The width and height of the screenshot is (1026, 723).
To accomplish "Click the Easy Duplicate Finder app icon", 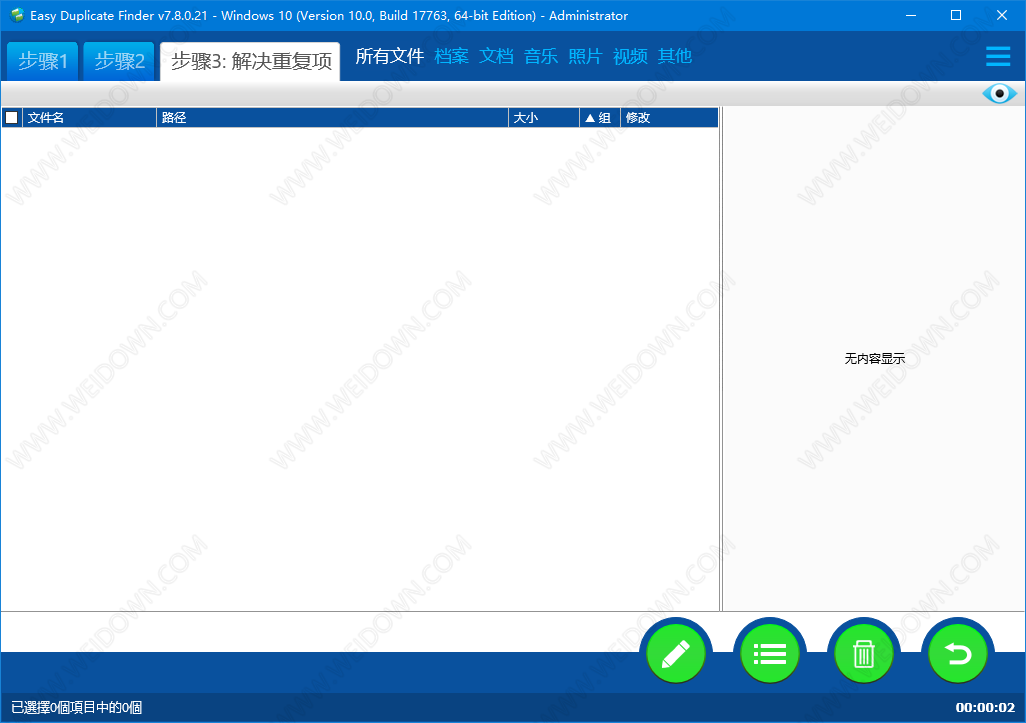I will click(17, 15).
